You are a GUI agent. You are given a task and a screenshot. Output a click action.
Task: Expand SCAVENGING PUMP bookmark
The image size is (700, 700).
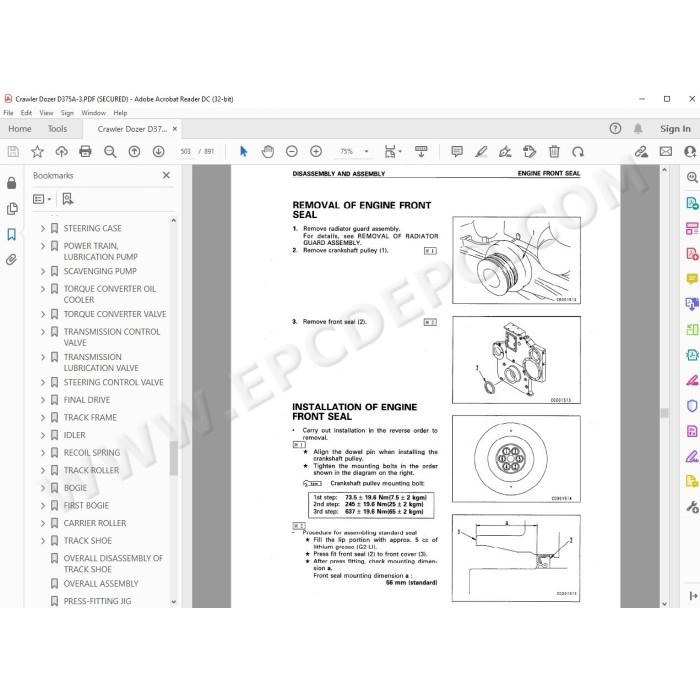click(x=43, y=271)
